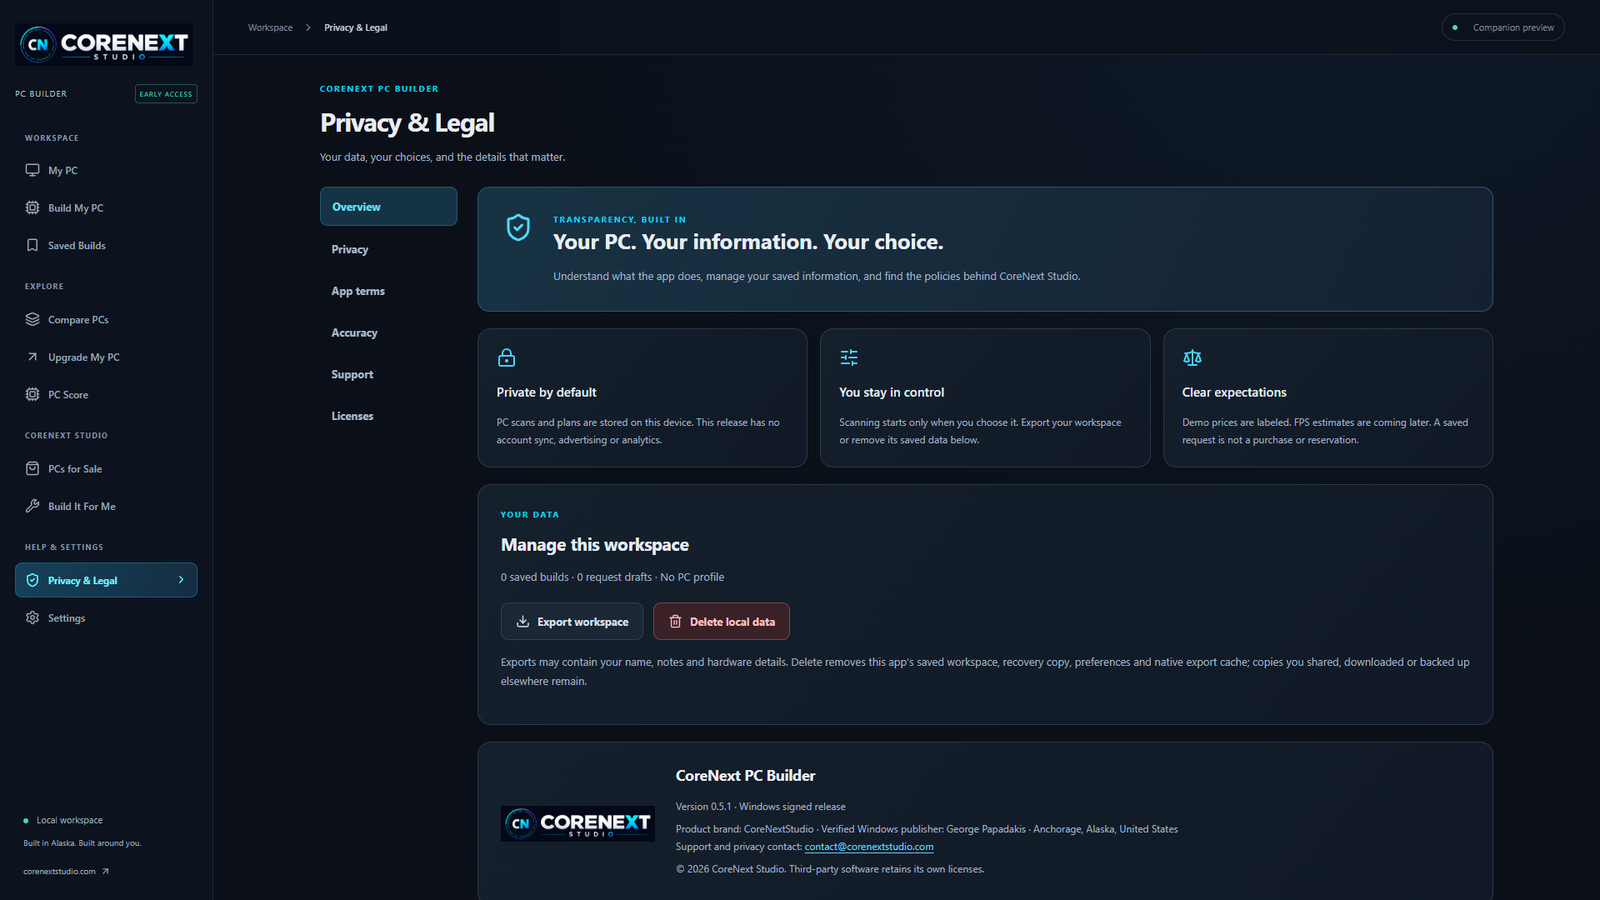This screenshot has width=1600, height=900.
Task: Click the copyright 2026 CoreNext Studio line
Action: (x=830, y=869)
